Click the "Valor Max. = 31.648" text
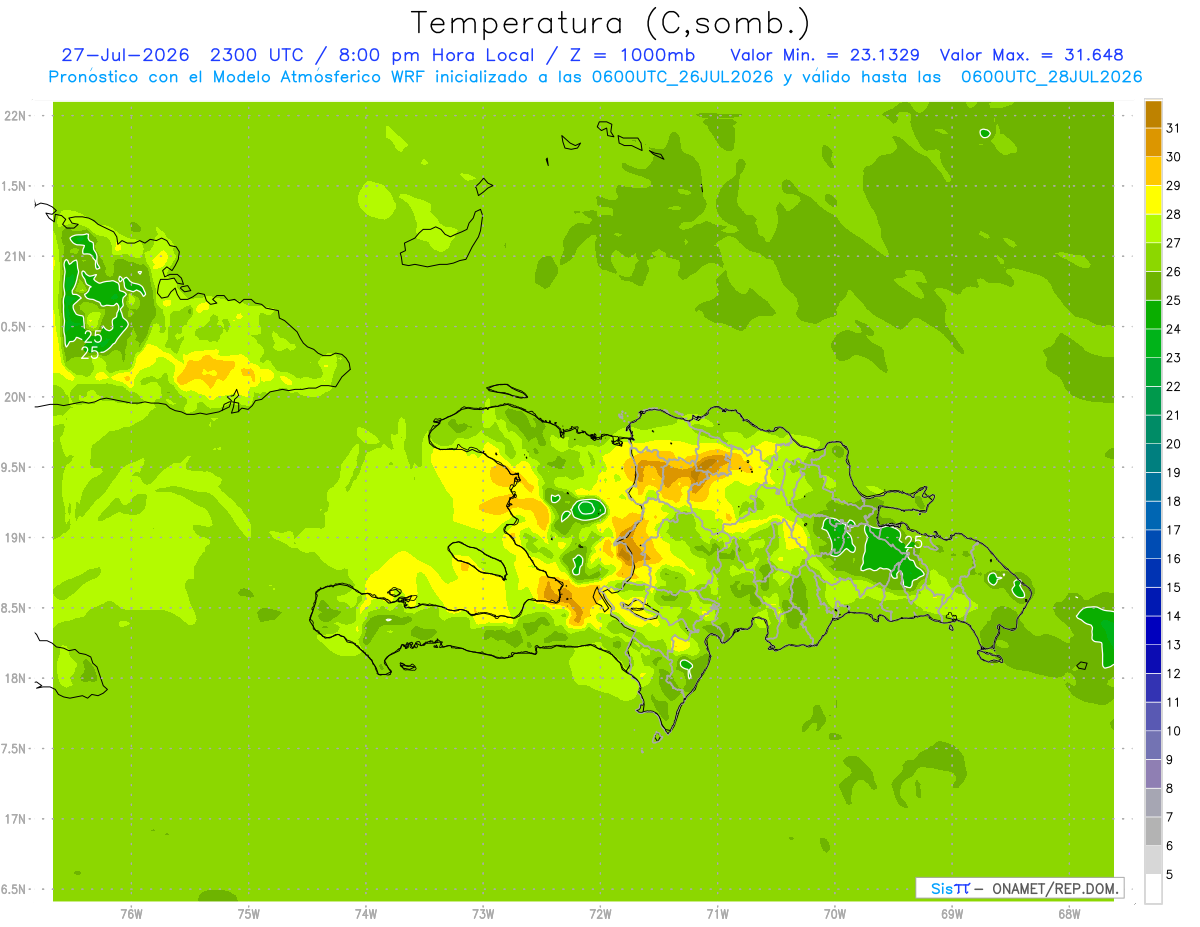 (x=1031, y=55)
